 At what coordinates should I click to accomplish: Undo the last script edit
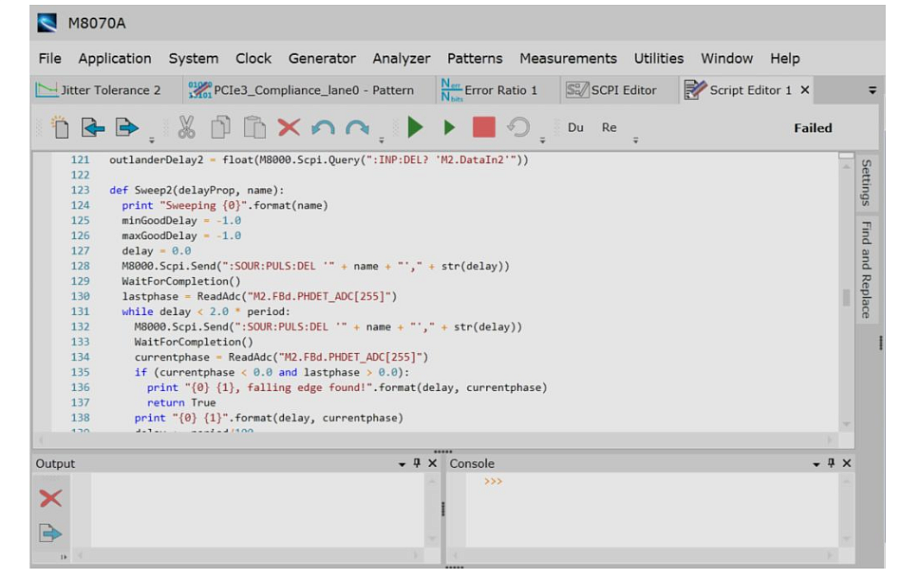(323, 127)
